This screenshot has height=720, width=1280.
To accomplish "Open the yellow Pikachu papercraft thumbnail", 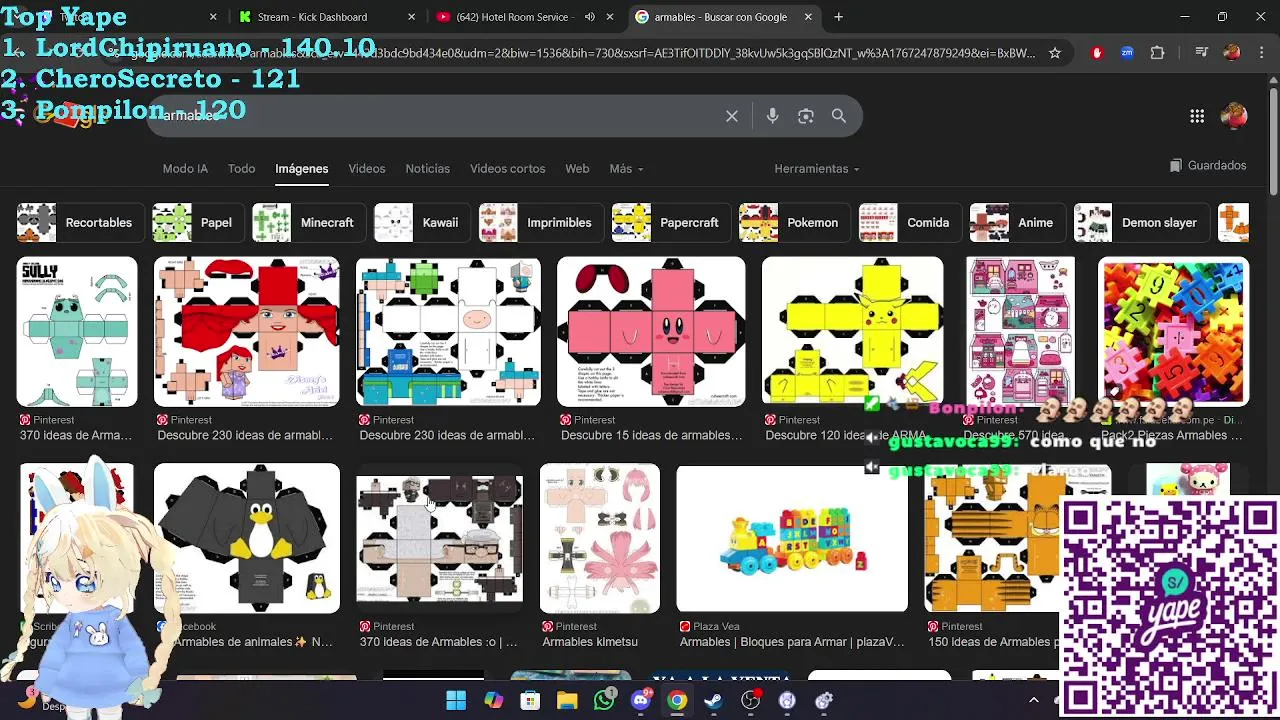I will click(852, 332).
